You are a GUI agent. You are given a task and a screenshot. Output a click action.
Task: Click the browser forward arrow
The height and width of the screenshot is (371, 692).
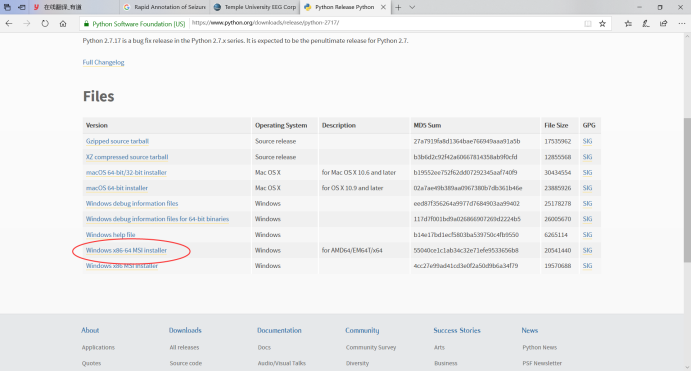pyautogui.click(x=27, y=24)
